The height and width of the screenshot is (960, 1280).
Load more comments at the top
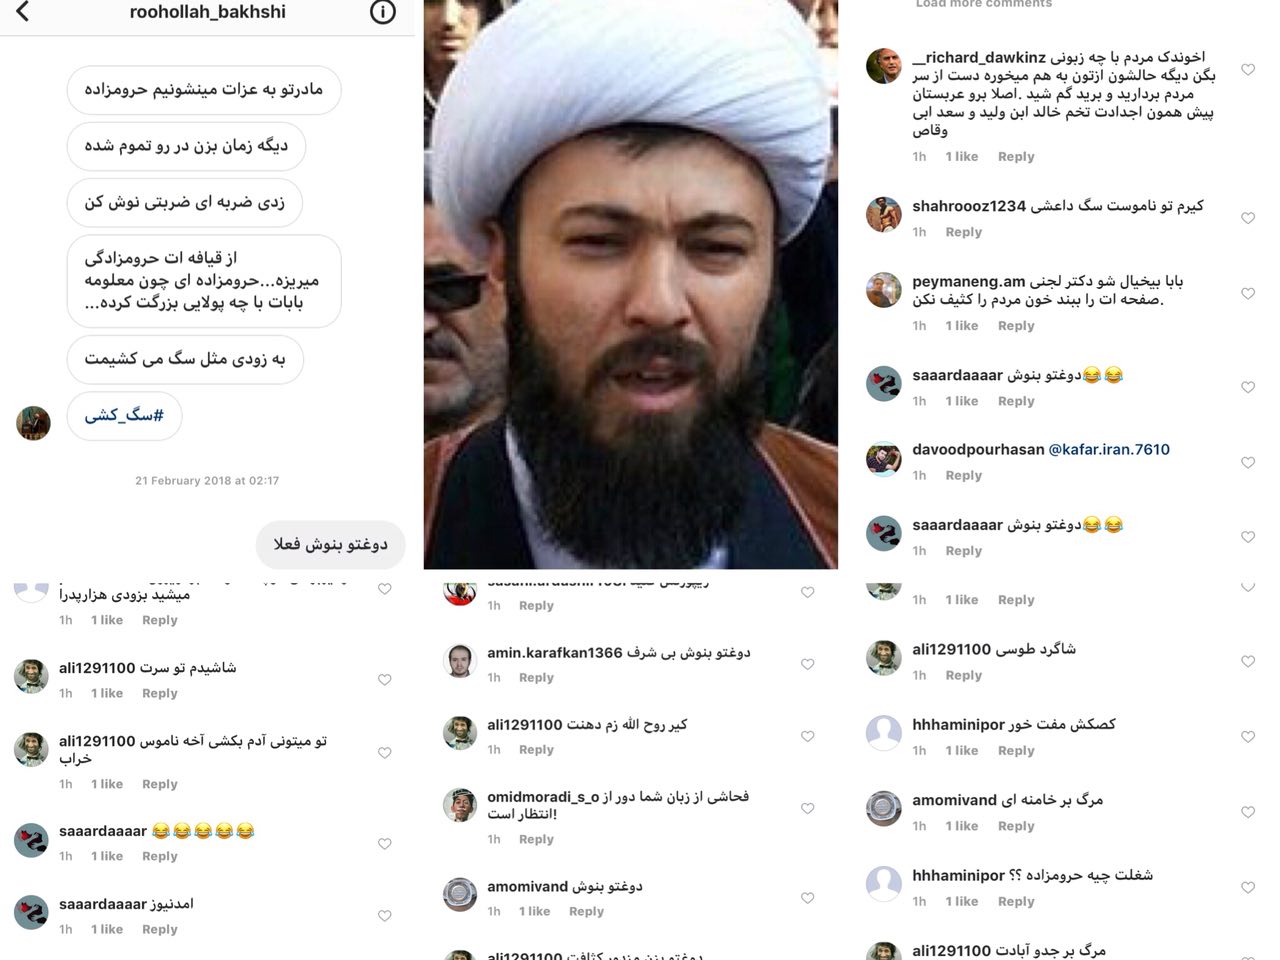pyautogui.click(x=984, y=4)
